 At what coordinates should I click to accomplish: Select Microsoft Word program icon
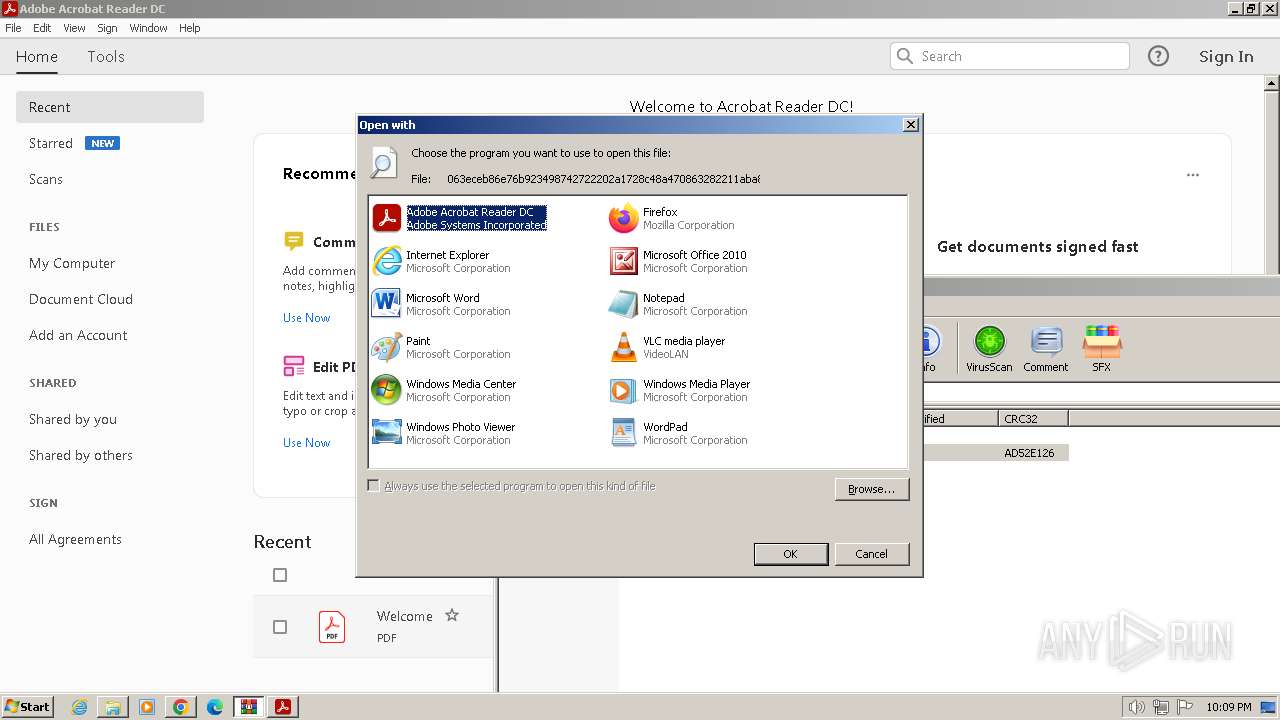[x=387, y=304]
